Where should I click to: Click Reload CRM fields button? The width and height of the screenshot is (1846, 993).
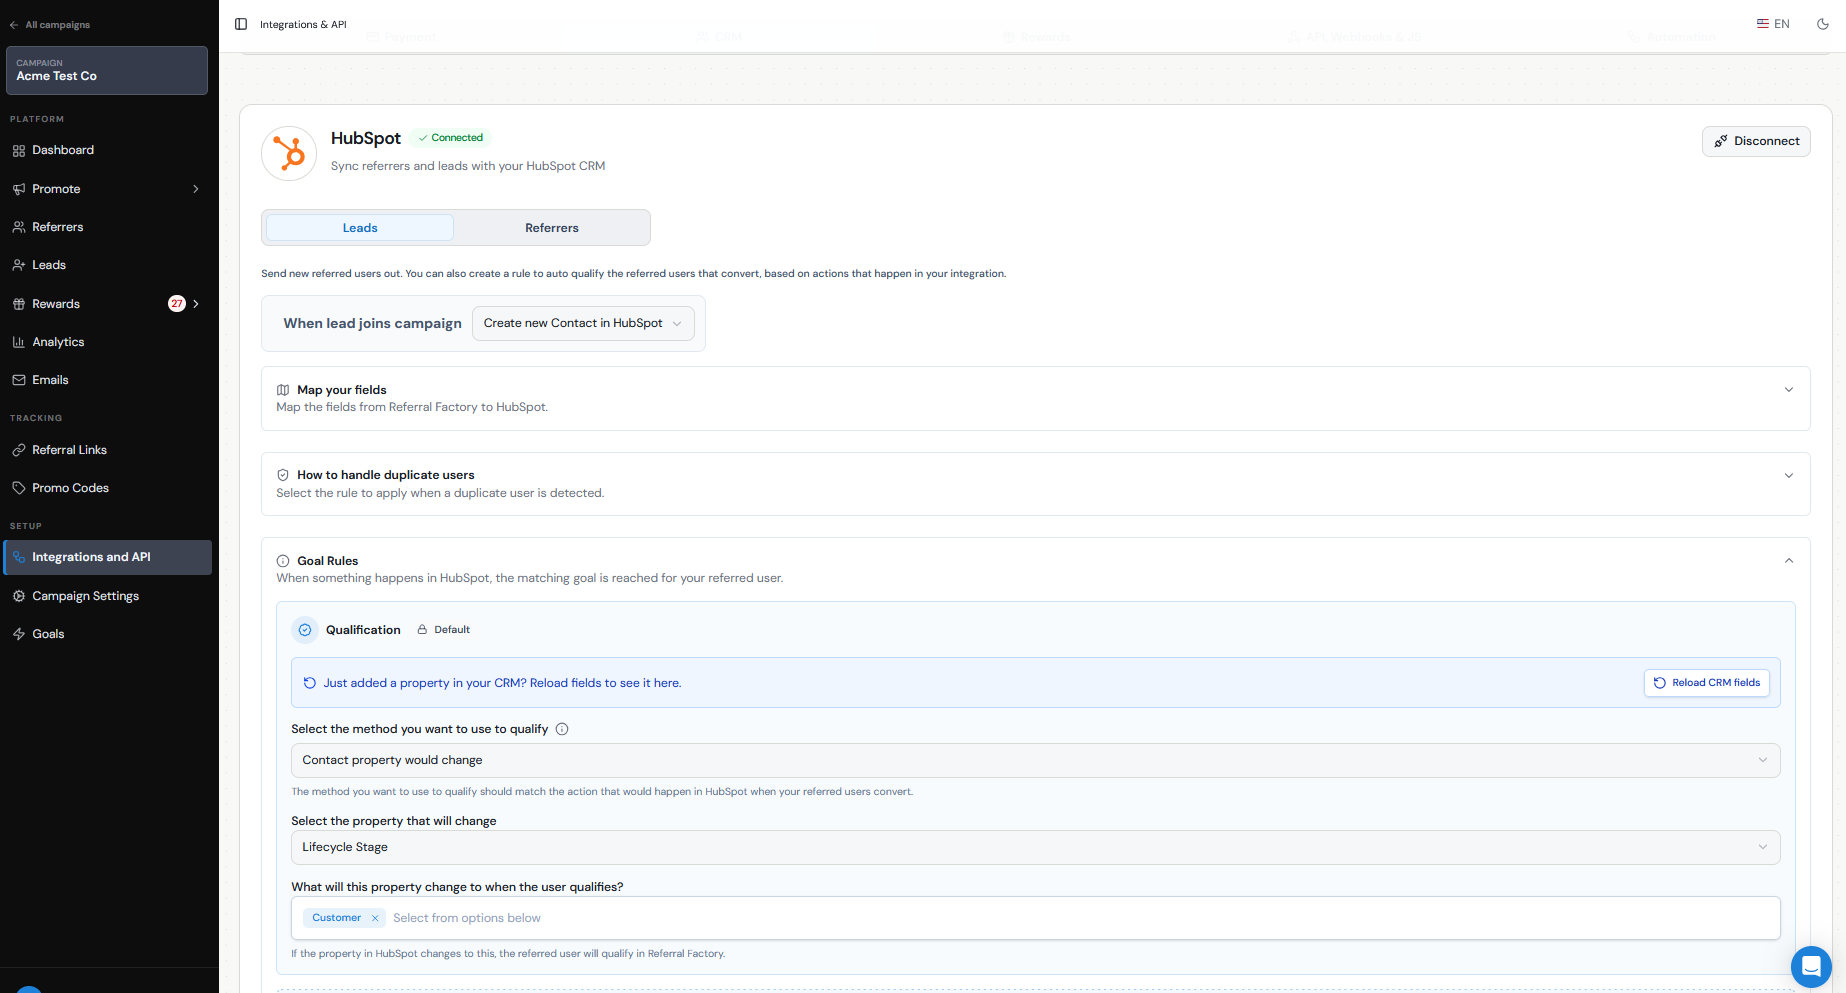pyautogui.click(x=1707, y=683)
